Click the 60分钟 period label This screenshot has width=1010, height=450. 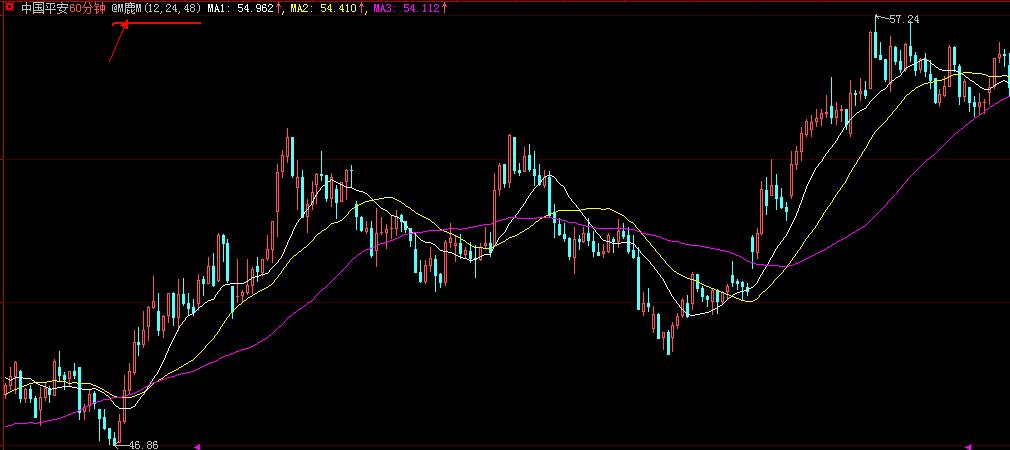(87, 9)
